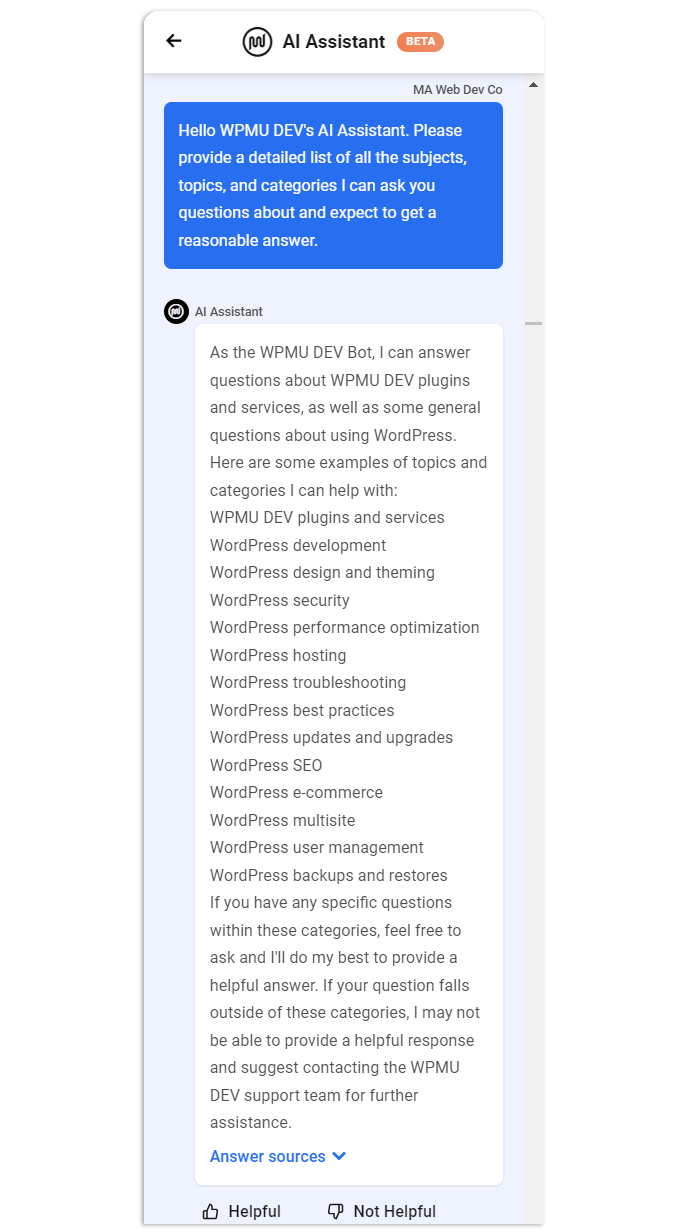Collapse the Answer sources dropdown arrow
Screen dimensions: 700x1230
coord(339,1156)
